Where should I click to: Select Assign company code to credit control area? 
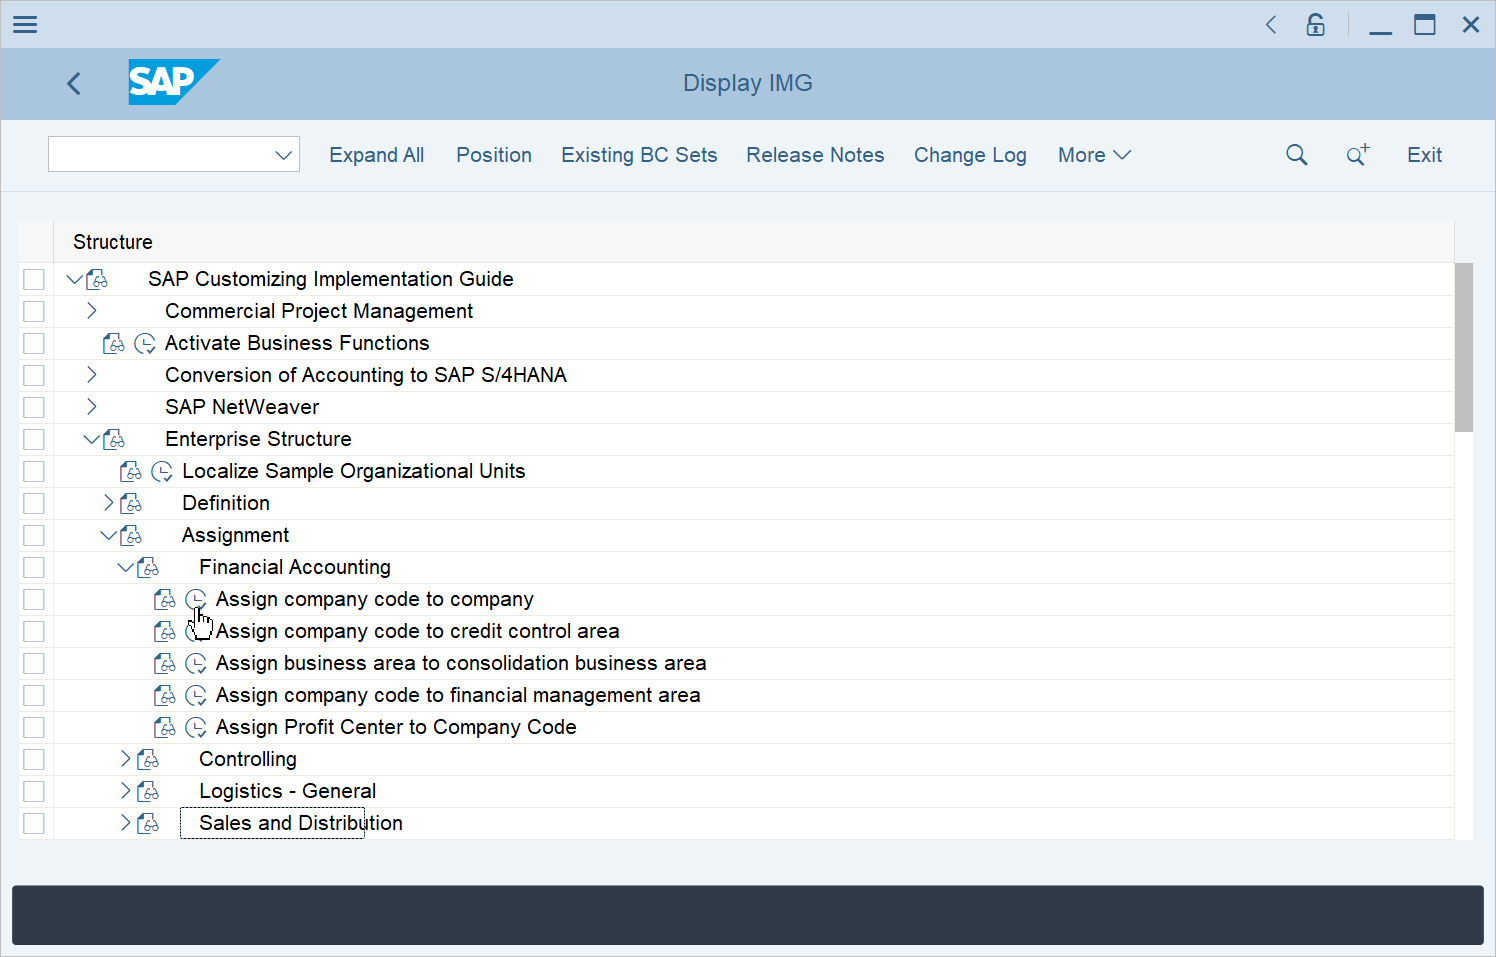pos(417,631)
